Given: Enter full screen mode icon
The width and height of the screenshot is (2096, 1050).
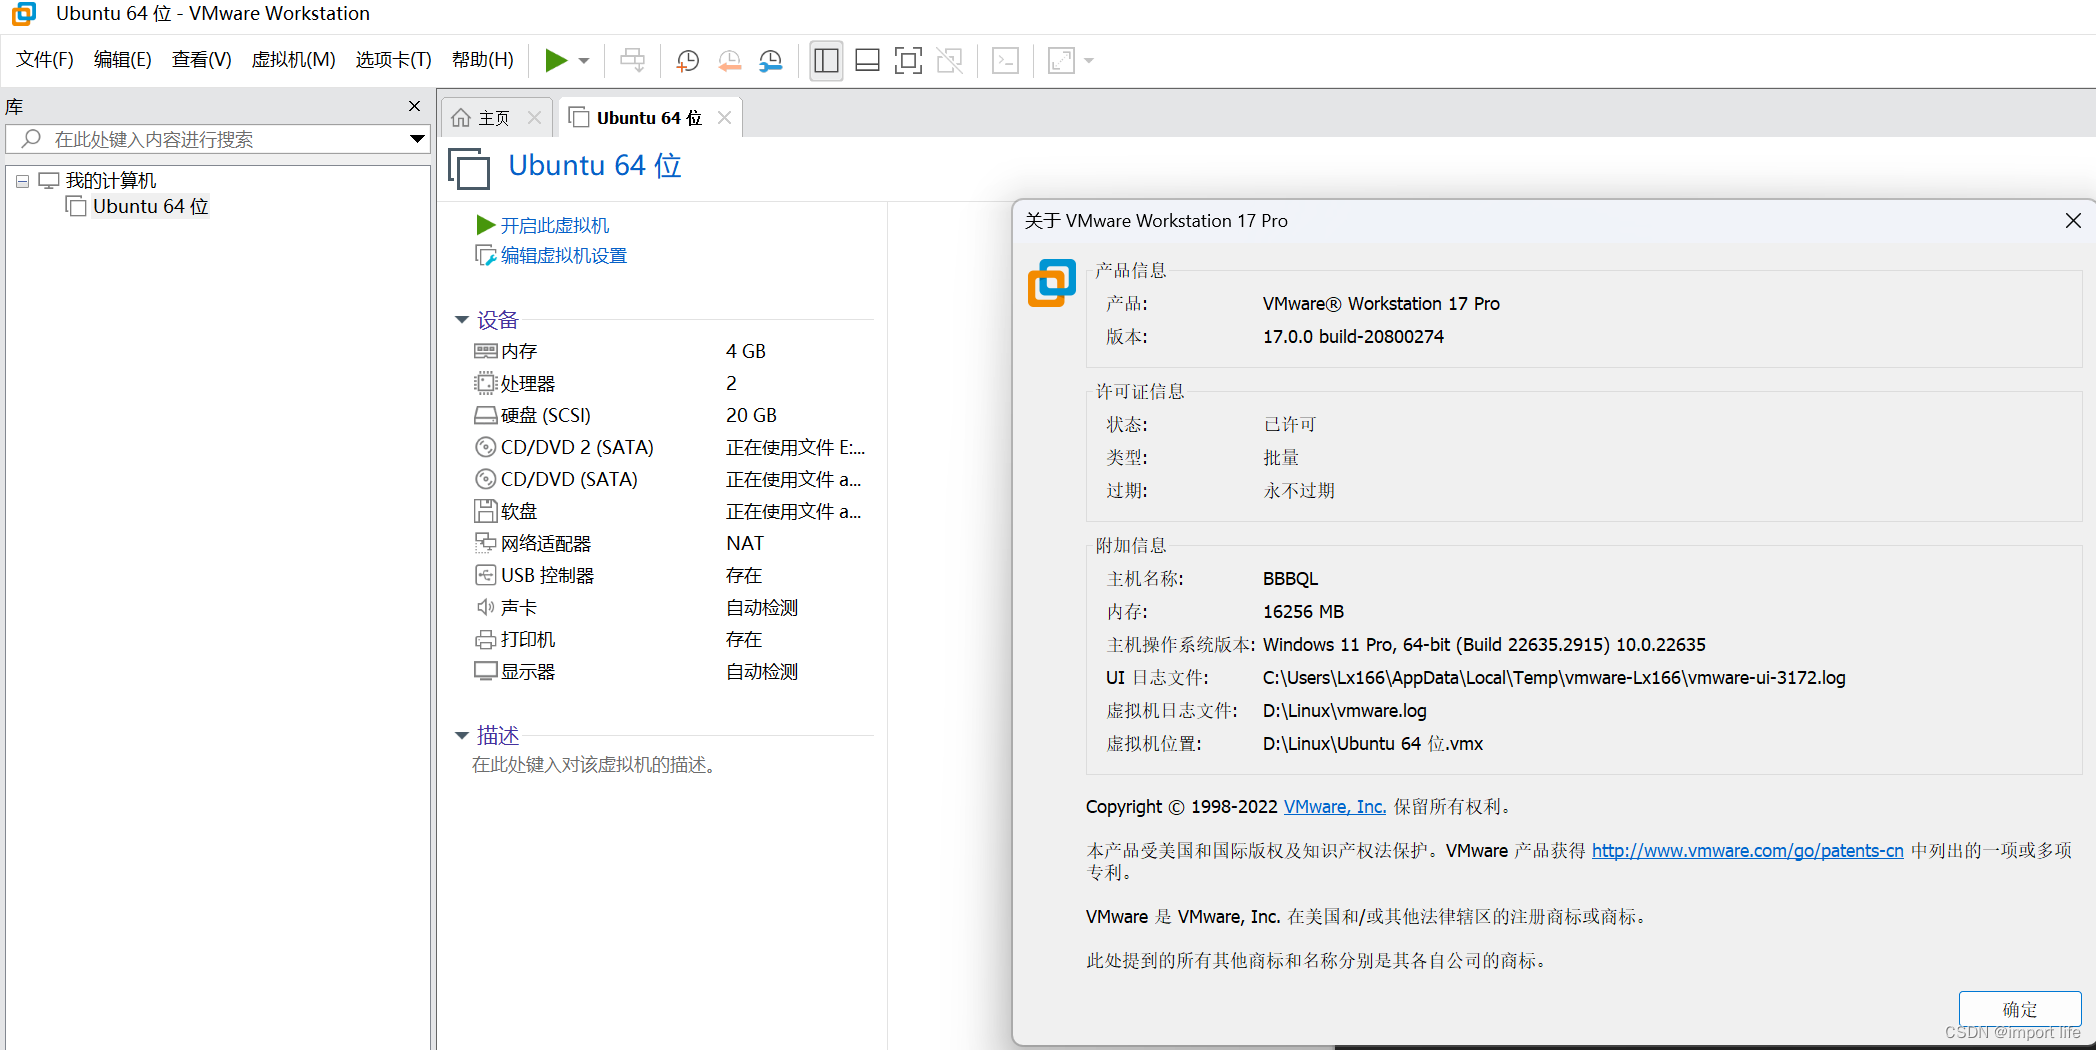Looking at the screenshot, I should click(908, 61).
